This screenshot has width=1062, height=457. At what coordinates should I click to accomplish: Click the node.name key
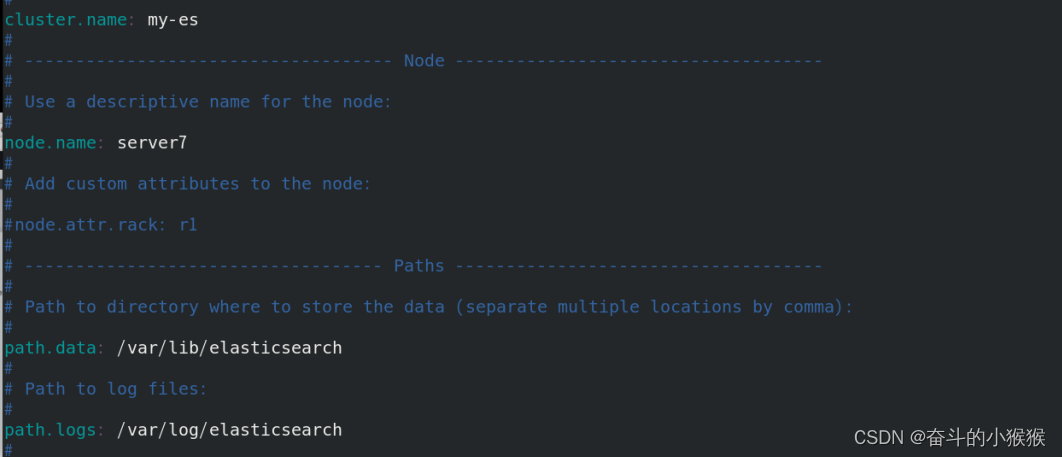point(54,143)
